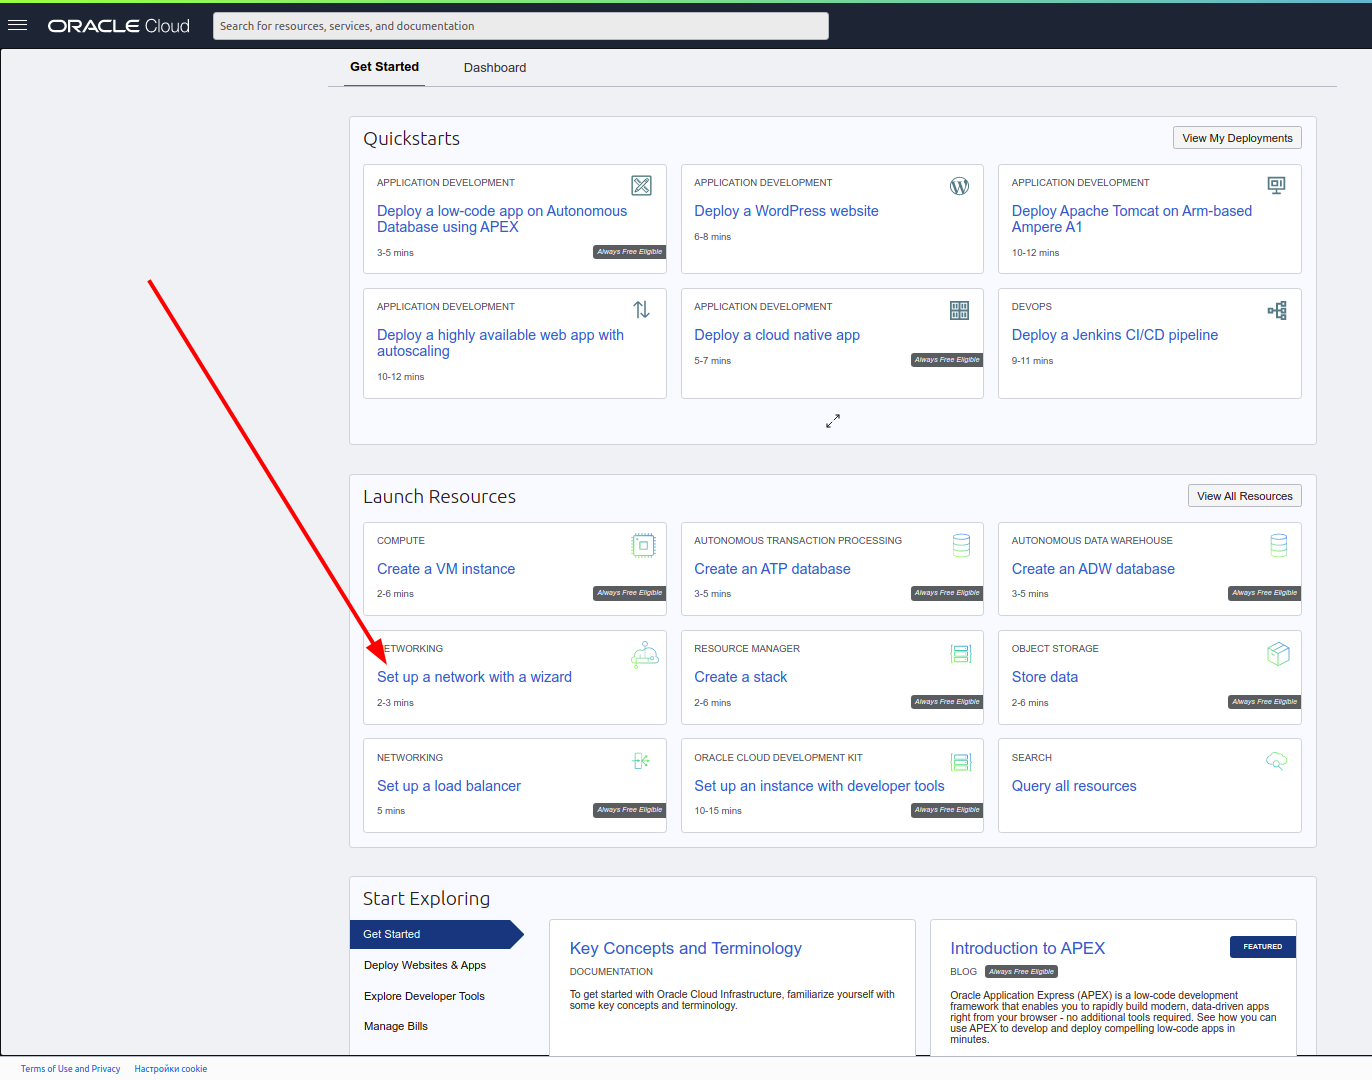The width and height of the screenshot is (1372, 1080).
Task: Select Get Started in Start Exploring menu
Action: (436, 934)
